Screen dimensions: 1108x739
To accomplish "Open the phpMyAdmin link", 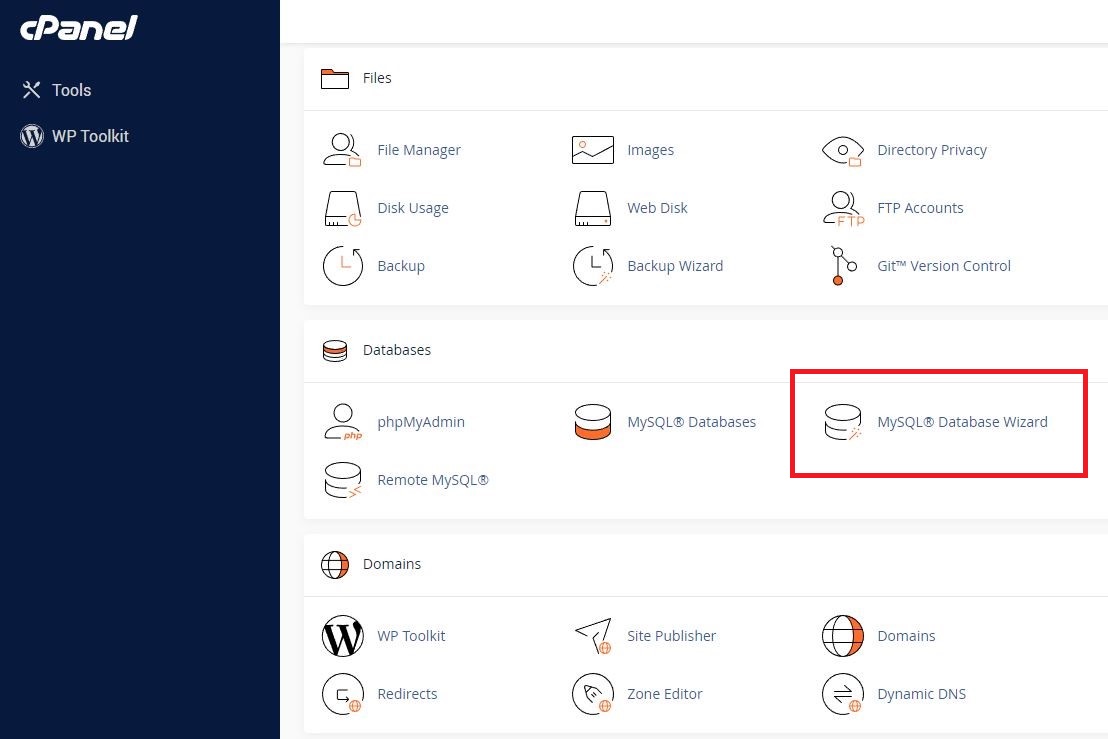I will point(421,422).
